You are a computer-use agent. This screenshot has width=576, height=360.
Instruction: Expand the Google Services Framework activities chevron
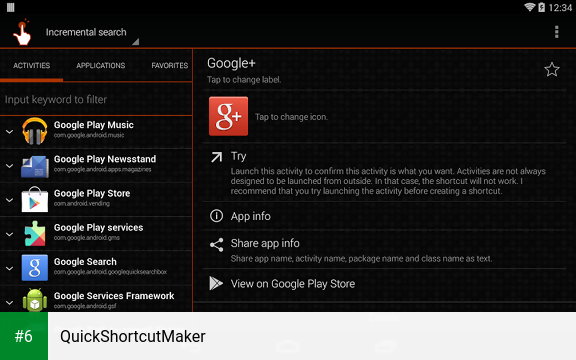10,302
